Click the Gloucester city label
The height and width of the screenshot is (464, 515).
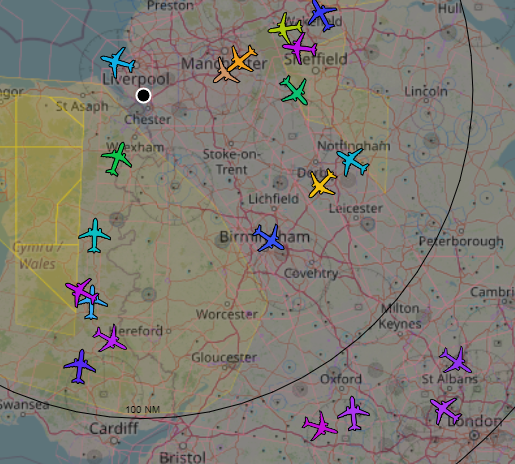(224, 357)
